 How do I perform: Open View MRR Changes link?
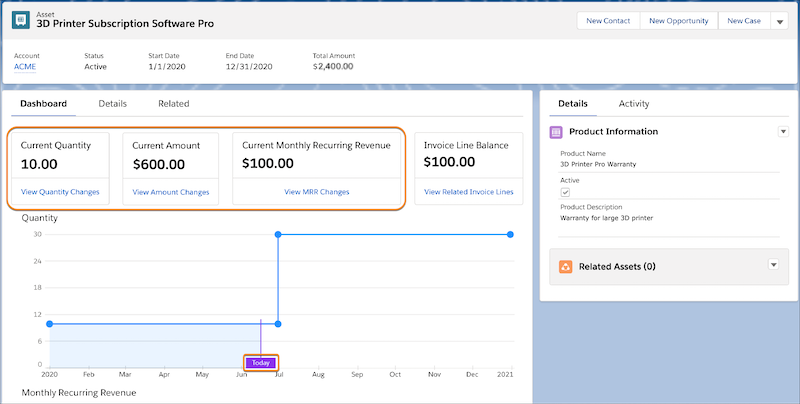317,192
